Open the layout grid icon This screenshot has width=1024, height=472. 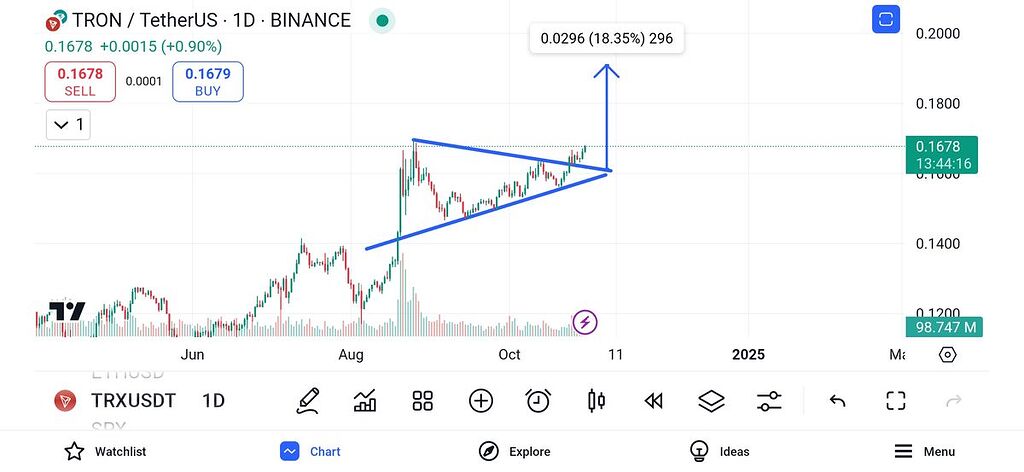423,401
